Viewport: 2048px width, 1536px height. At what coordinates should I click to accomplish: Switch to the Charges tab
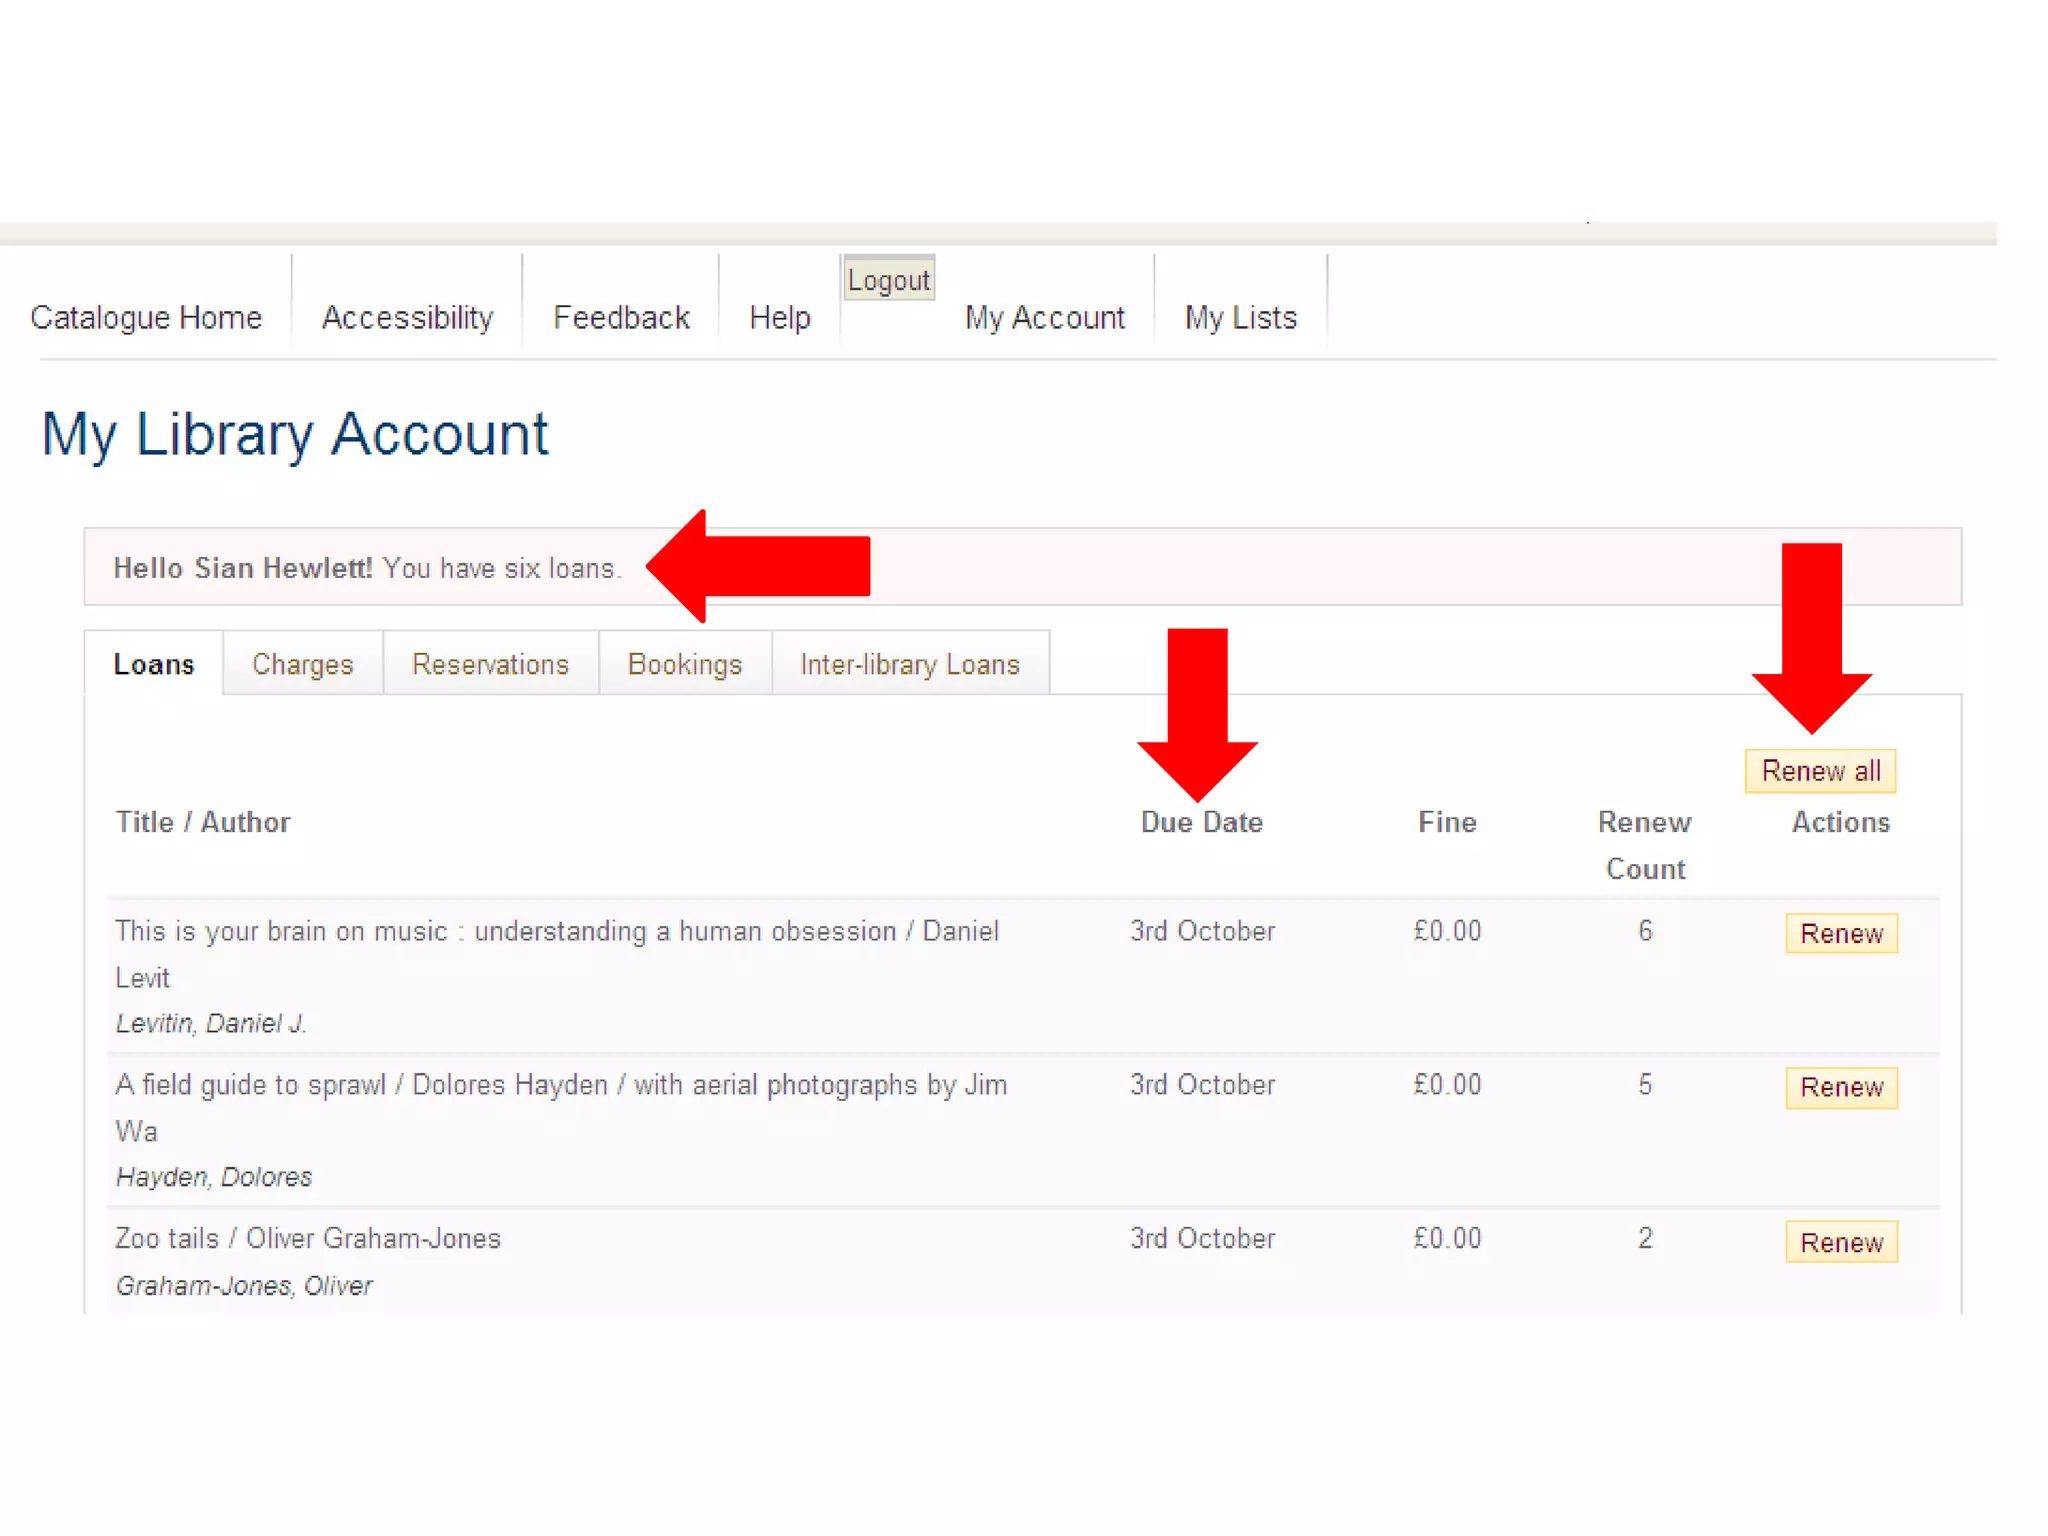[x=303, y=664]
